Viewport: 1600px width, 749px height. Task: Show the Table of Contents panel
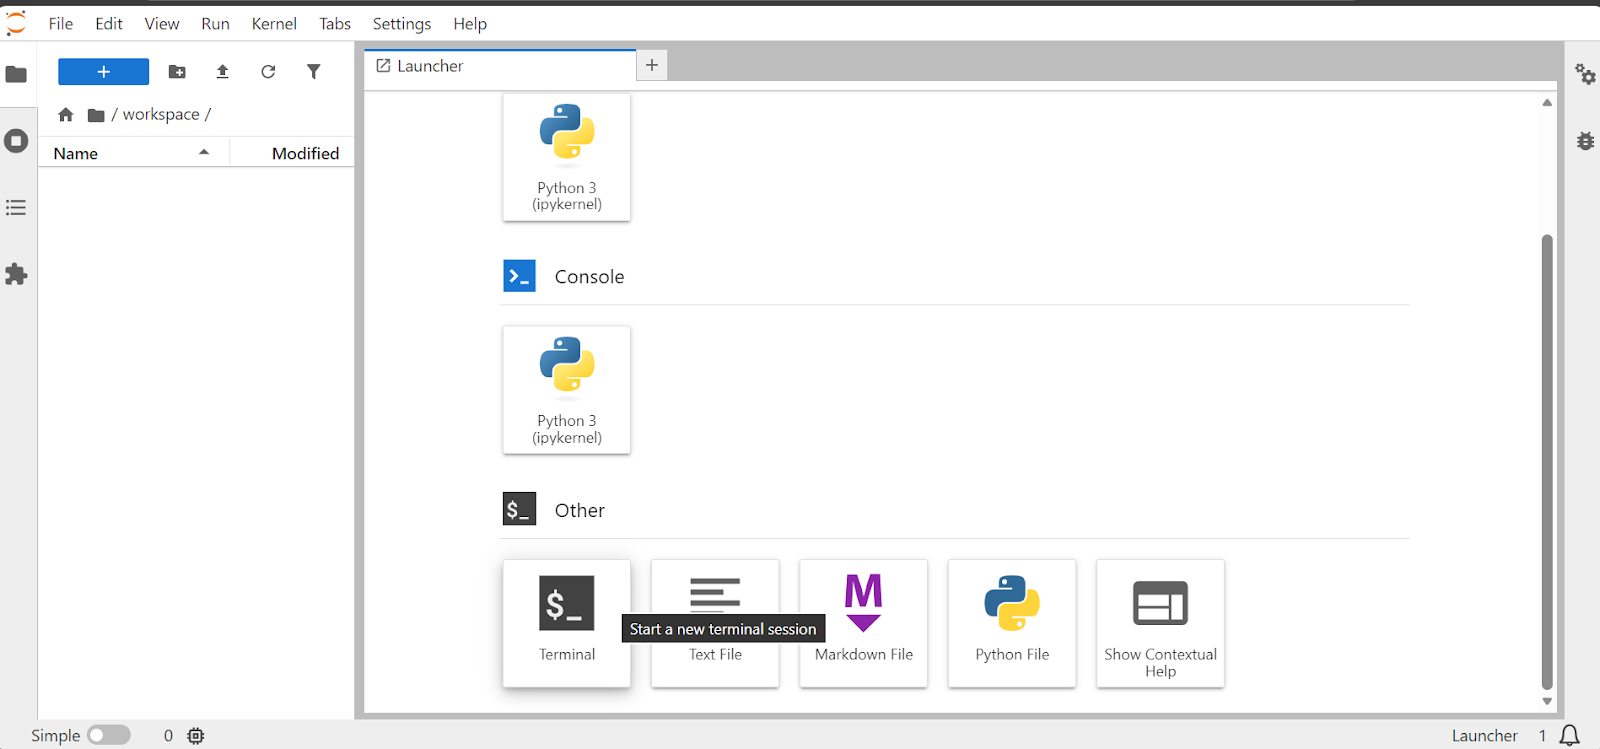tap(16, 208)
